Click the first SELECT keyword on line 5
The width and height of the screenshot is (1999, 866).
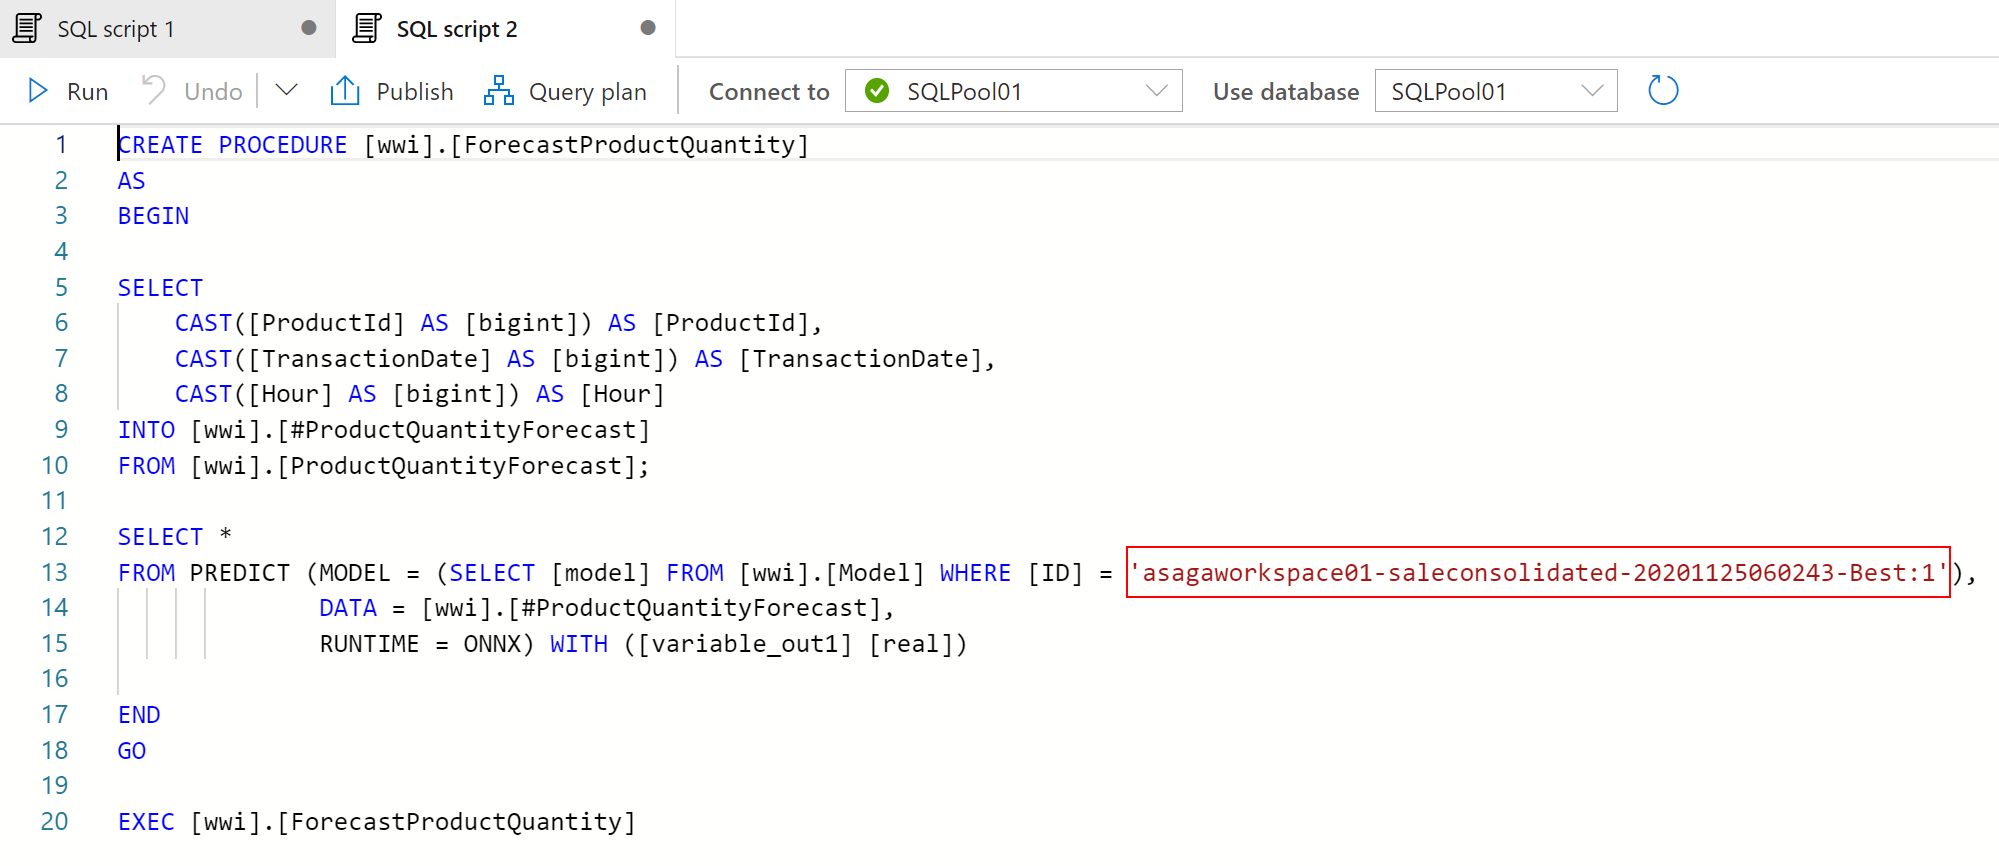[x=160, y=288]
